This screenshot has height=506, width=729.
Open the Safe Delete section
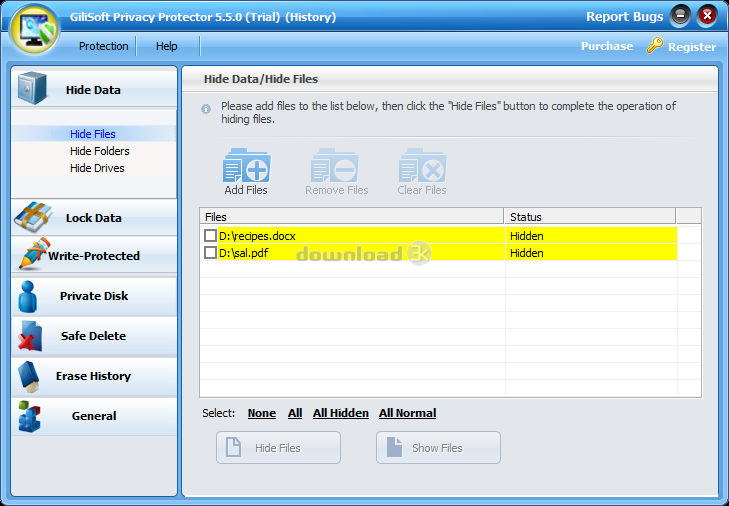click(93, 336)
